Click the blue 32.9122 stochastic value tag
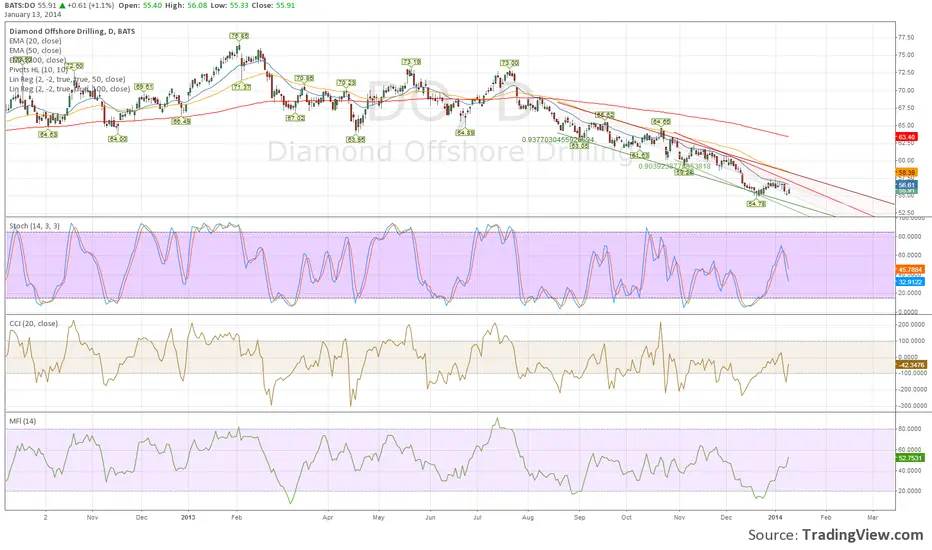This screenshot has height=550, width=932. (909, 282)
